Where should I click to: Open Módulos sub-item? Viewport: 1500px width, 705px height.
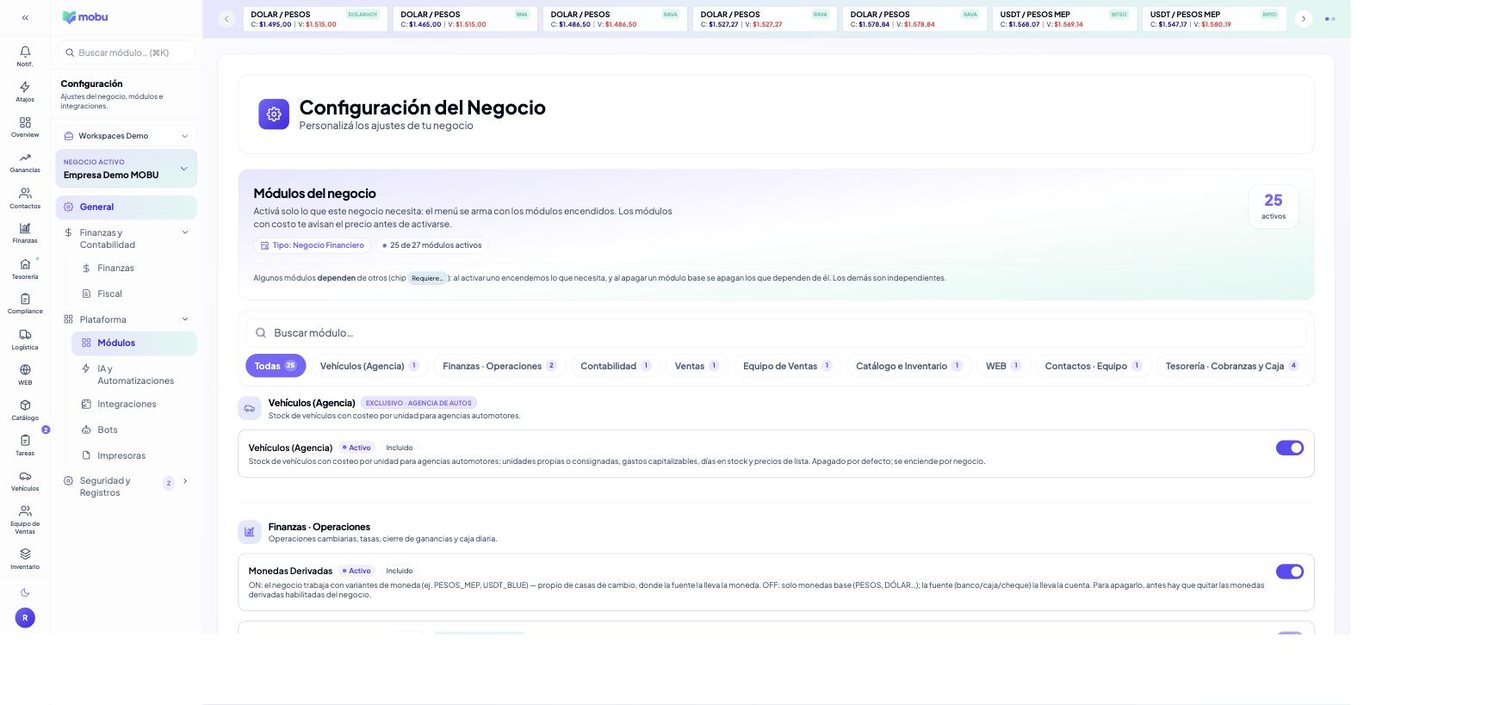point(134,343)
